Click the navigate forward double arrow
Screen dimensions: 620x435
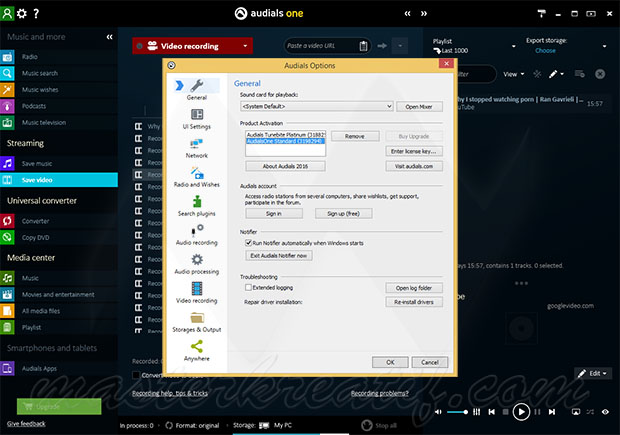[x=424, y=13]
